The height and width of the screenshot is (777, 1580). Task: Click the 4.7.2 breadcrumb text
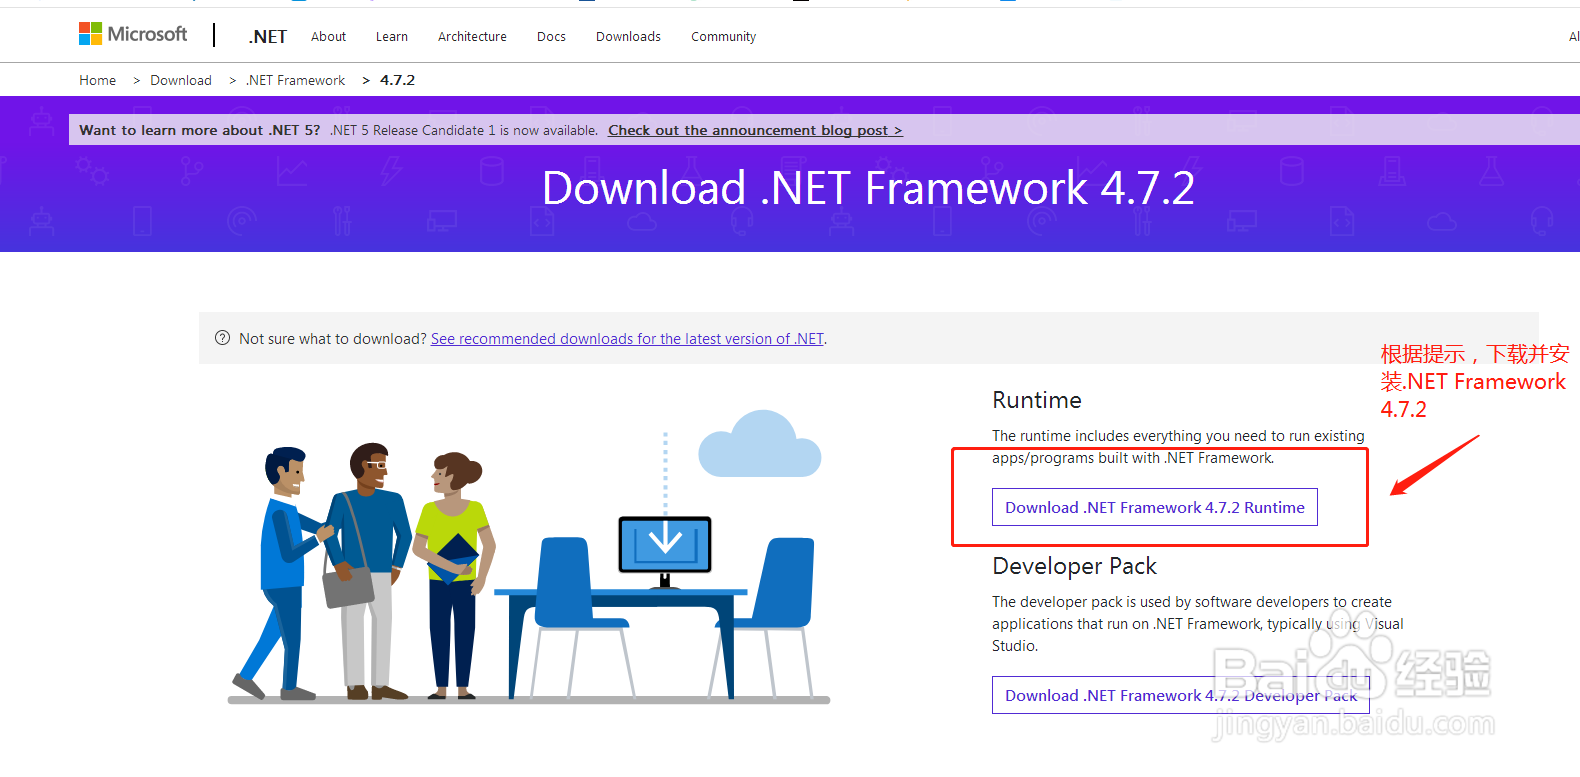point(397,80)
